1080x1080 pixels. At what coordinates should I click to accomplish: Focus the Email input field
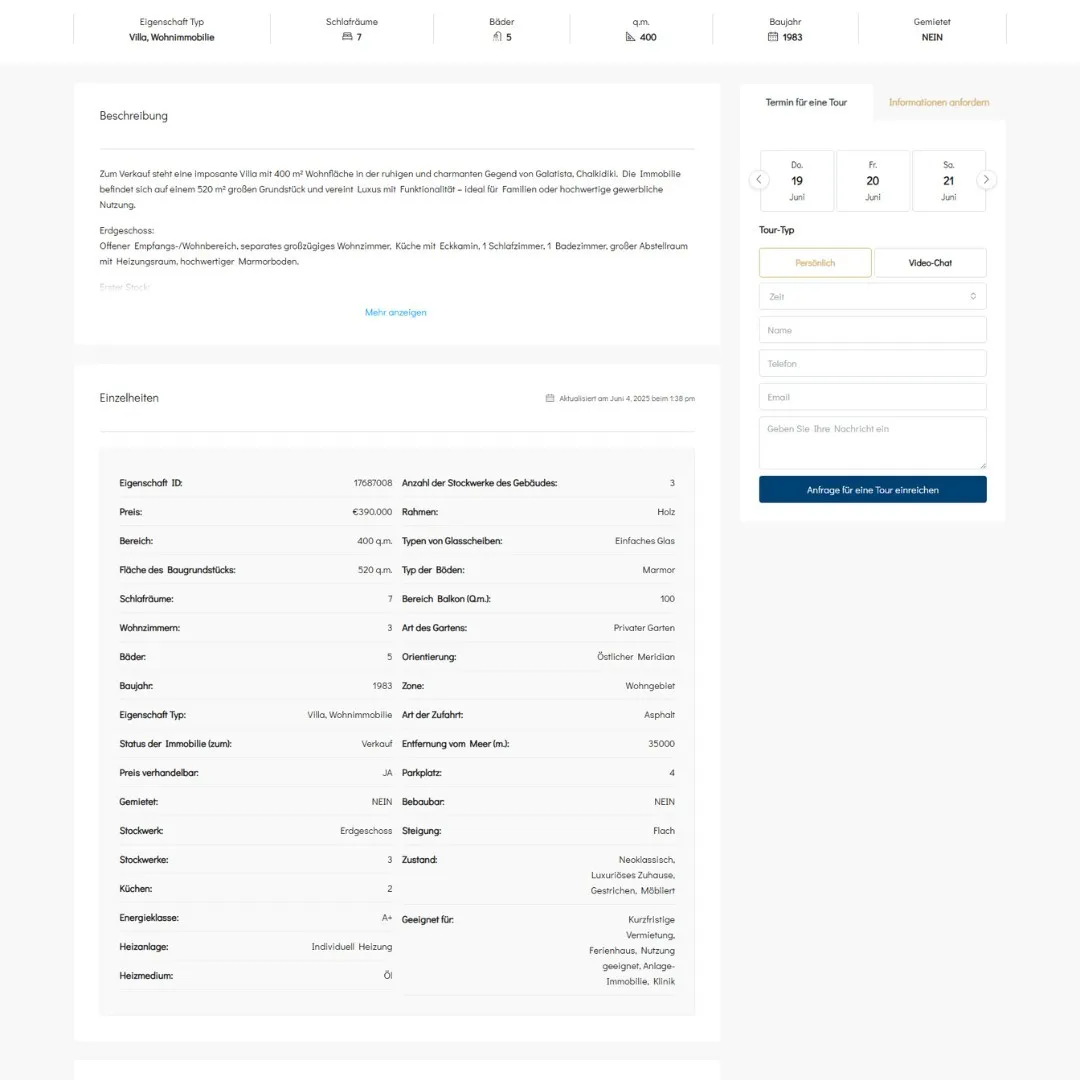point(873,397)
